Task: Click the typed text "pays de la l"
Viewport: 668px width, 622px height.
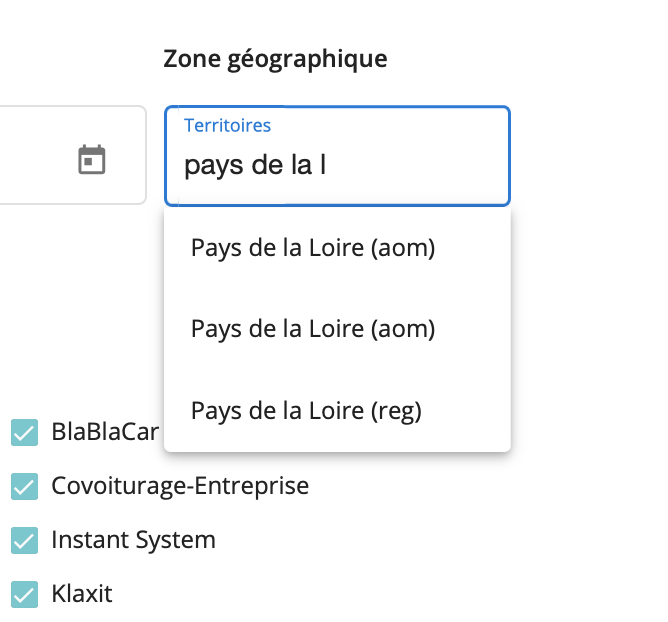Action: click(x=255, y=165)
